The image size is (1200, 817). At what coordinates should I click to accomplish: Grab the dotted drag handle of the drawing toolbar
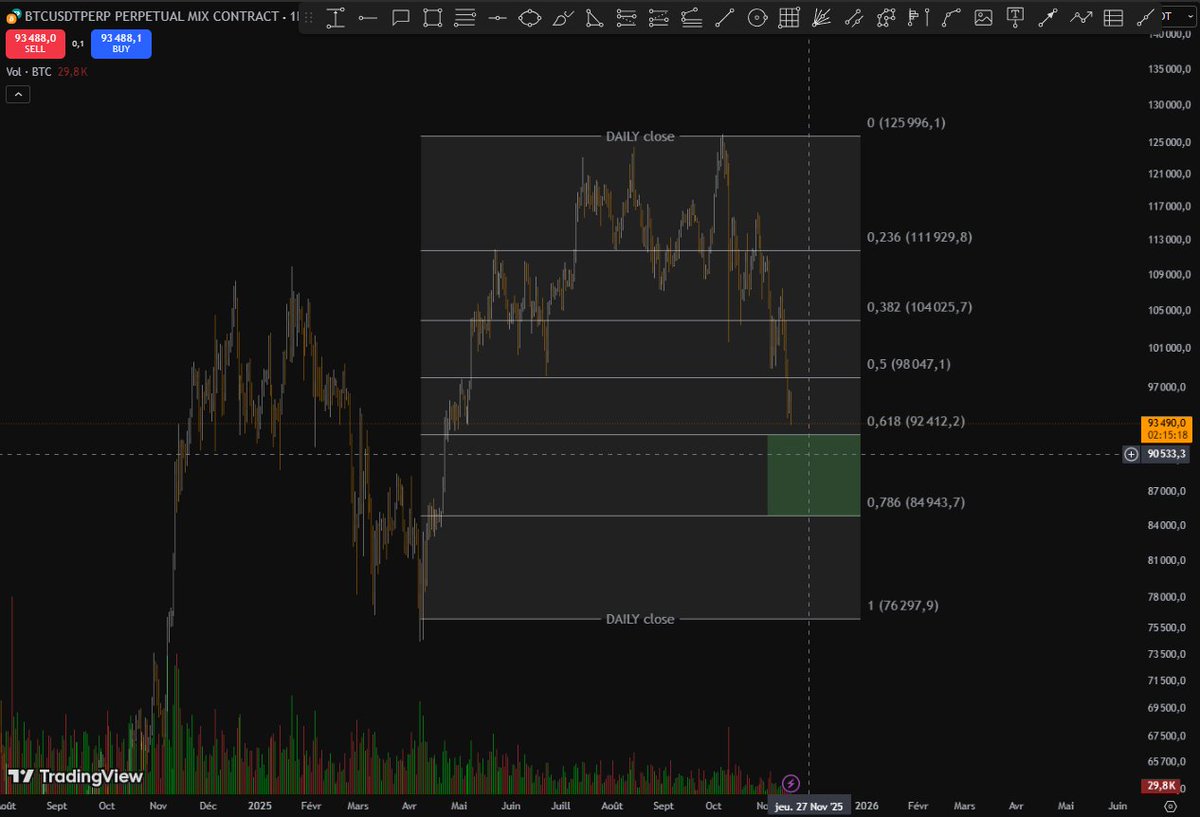[309, 16]
